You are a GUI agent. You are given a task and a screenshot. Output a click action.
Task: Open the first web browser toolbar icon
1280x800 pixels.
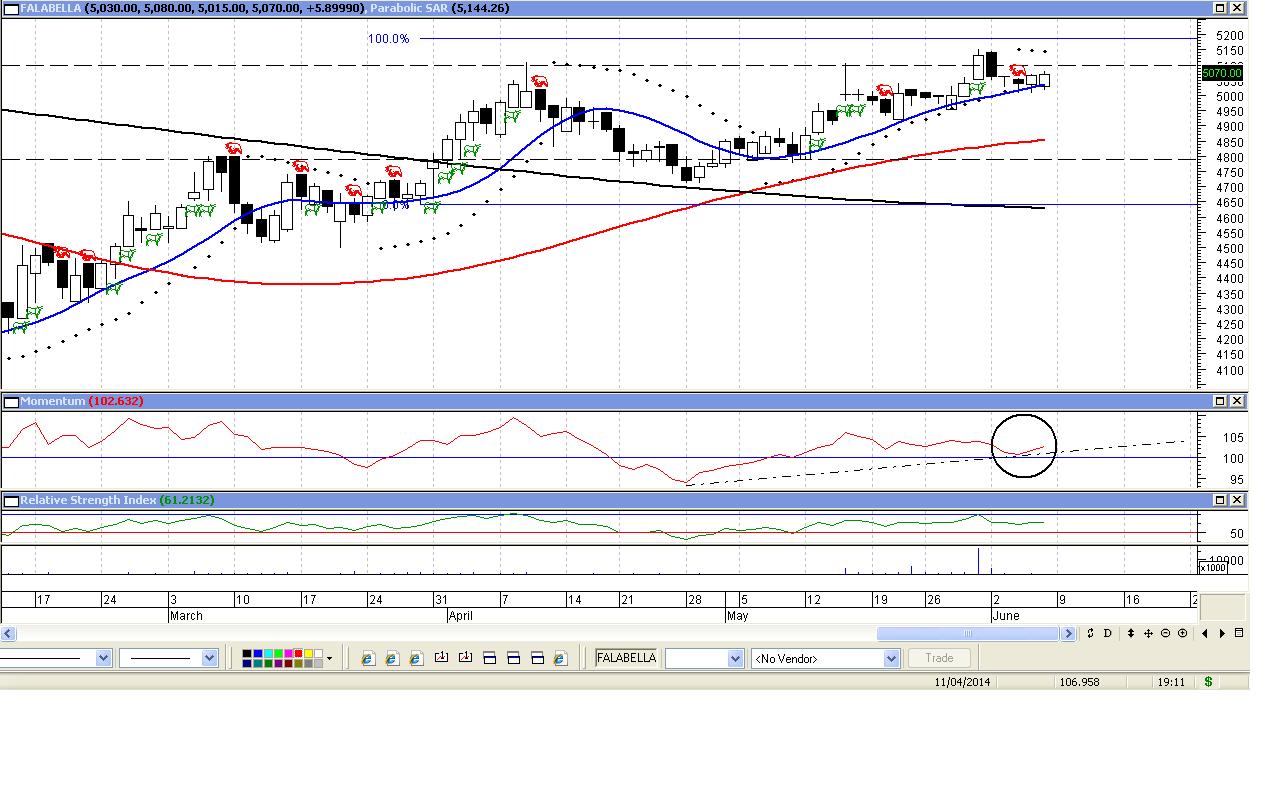[367, 658]
